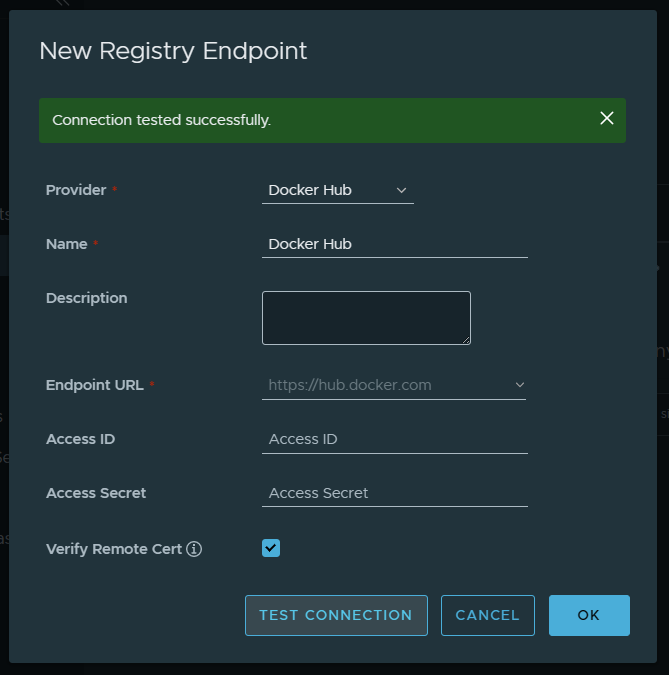Click the 'Connection tested successfully' message text
The width and height of the screenshot is (669, 675).
click(162, 120)
